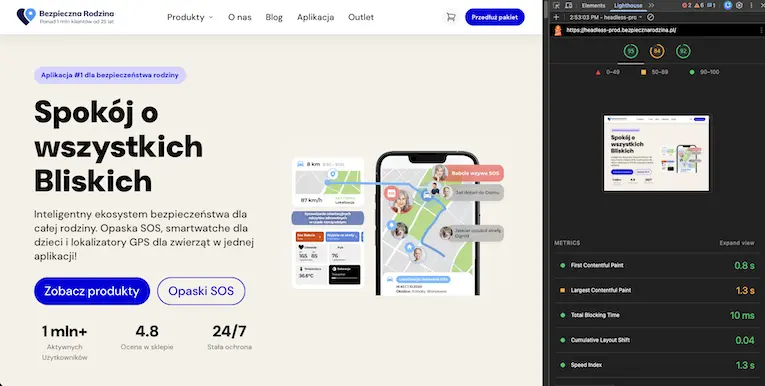Switch to the Lighthouse DevTools tab
765x386 pixels.
[628, 5]
